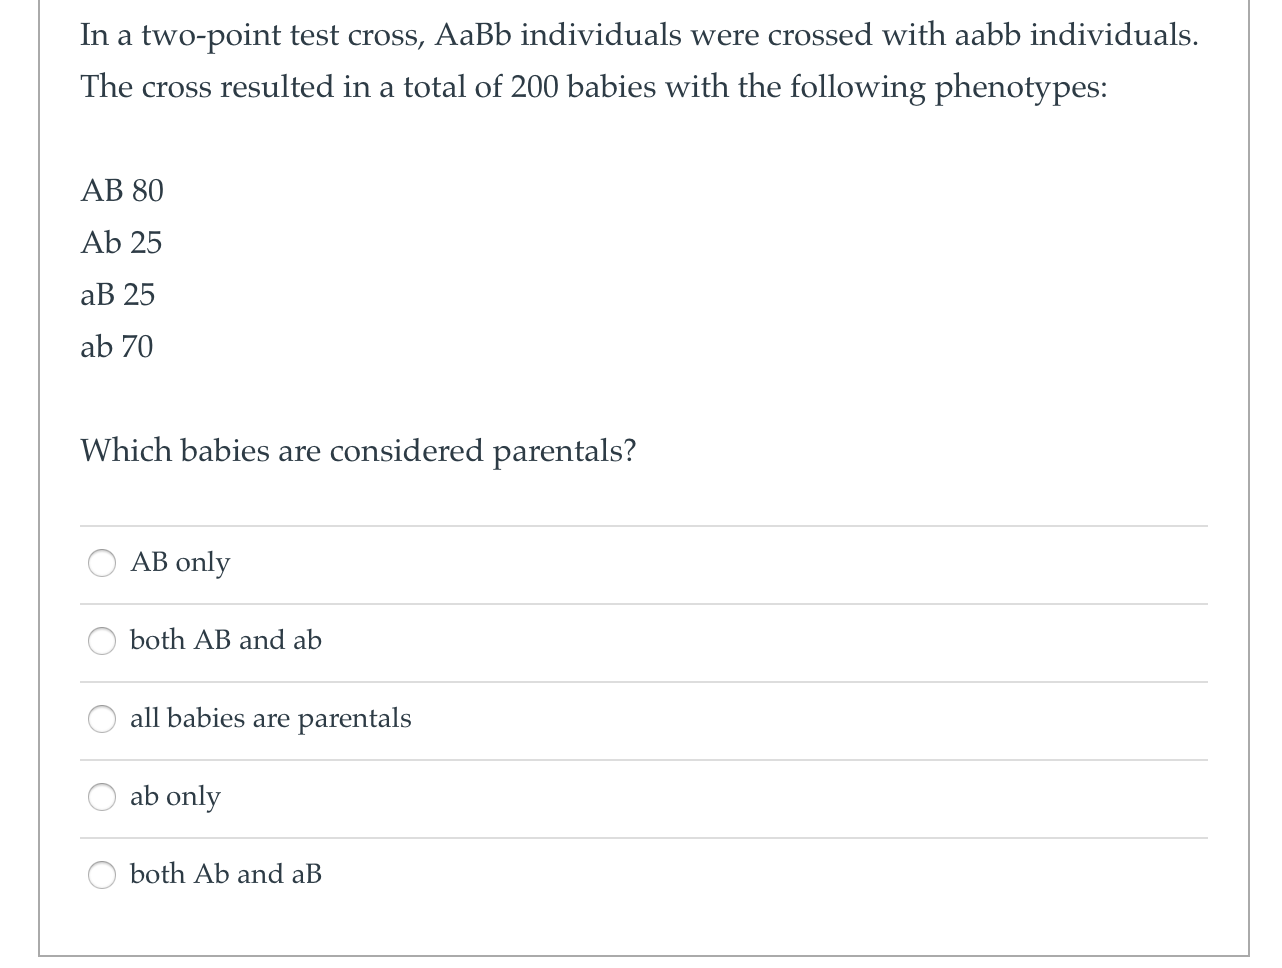The image size is (1282, 968).
Task: Click the empty 'AB only' radio circle
Action: [x=101, y=563]
